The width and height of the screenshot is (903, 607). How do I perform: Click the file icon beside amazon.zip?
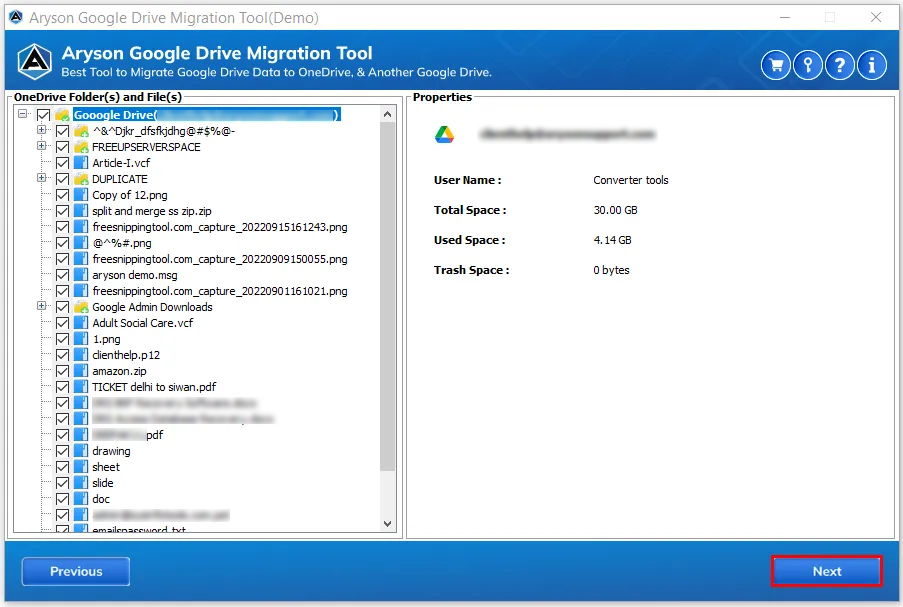[x=81, y=371]
